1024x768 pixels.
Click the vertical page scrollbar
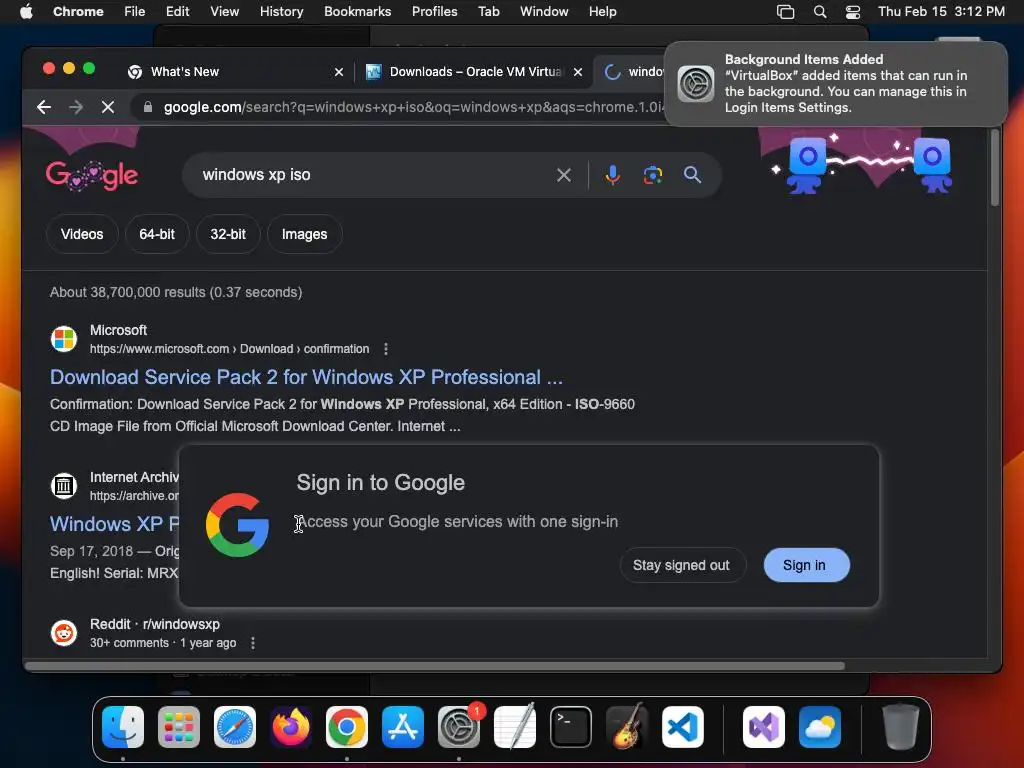point(995,168)
